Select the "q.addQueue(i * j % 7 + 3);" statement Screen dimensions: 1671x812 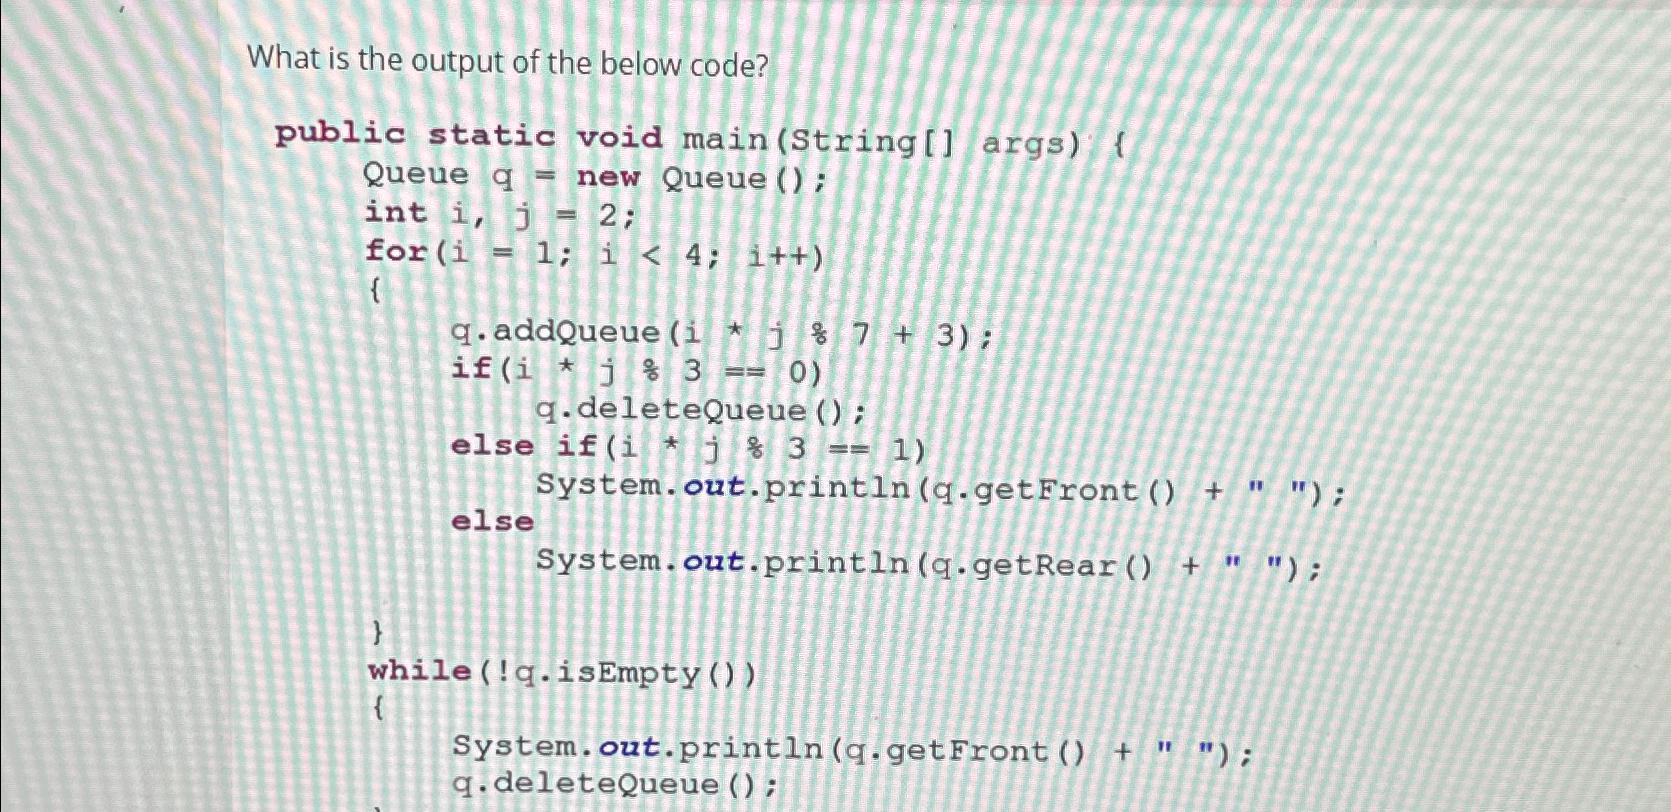pyautogui.click(x=722, y=334)
